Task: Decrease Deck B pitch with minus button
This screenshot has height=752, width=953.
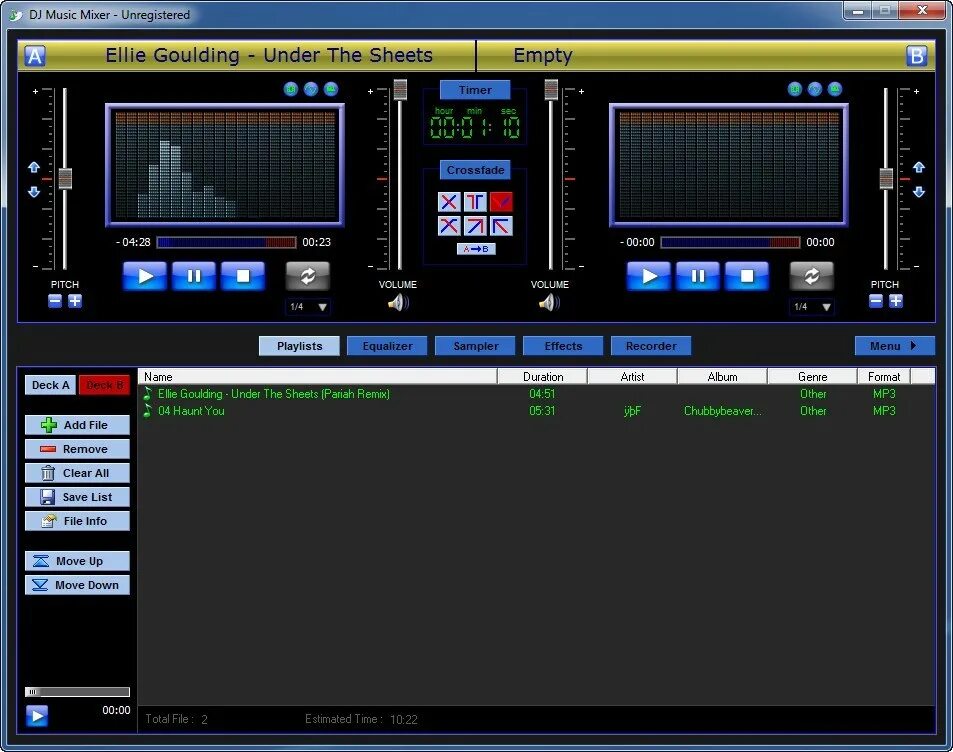Action: pyautogui.click(x=876, y=301)
